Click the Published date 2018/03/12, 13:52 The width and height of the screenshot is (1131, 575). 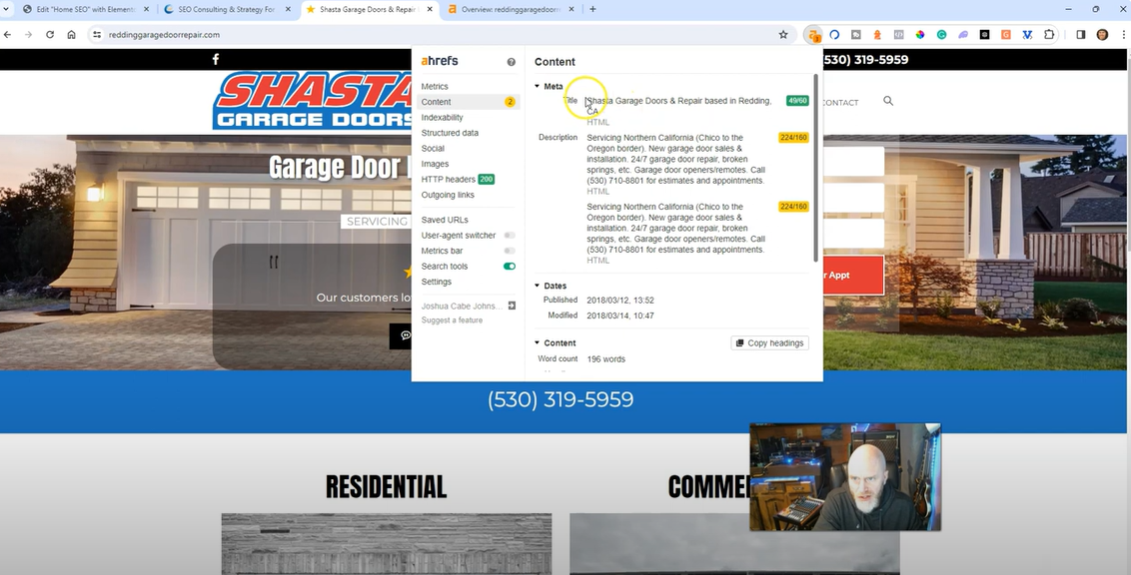[620, 300]
